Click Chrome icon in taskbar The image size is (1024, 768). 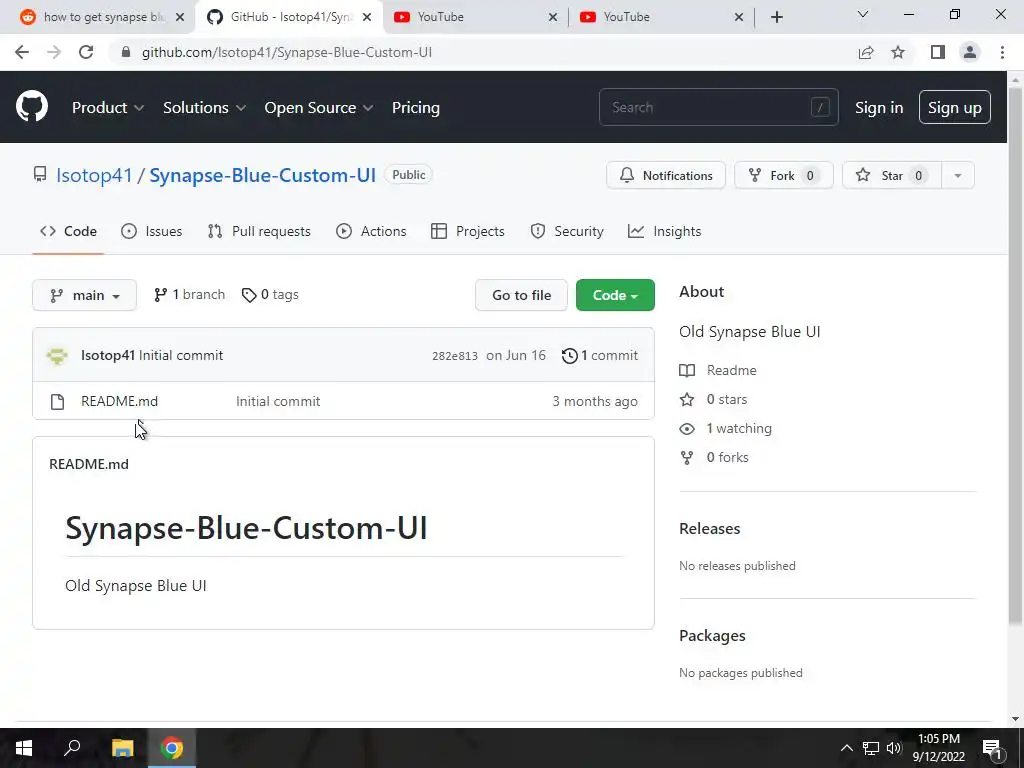(172, 748)
